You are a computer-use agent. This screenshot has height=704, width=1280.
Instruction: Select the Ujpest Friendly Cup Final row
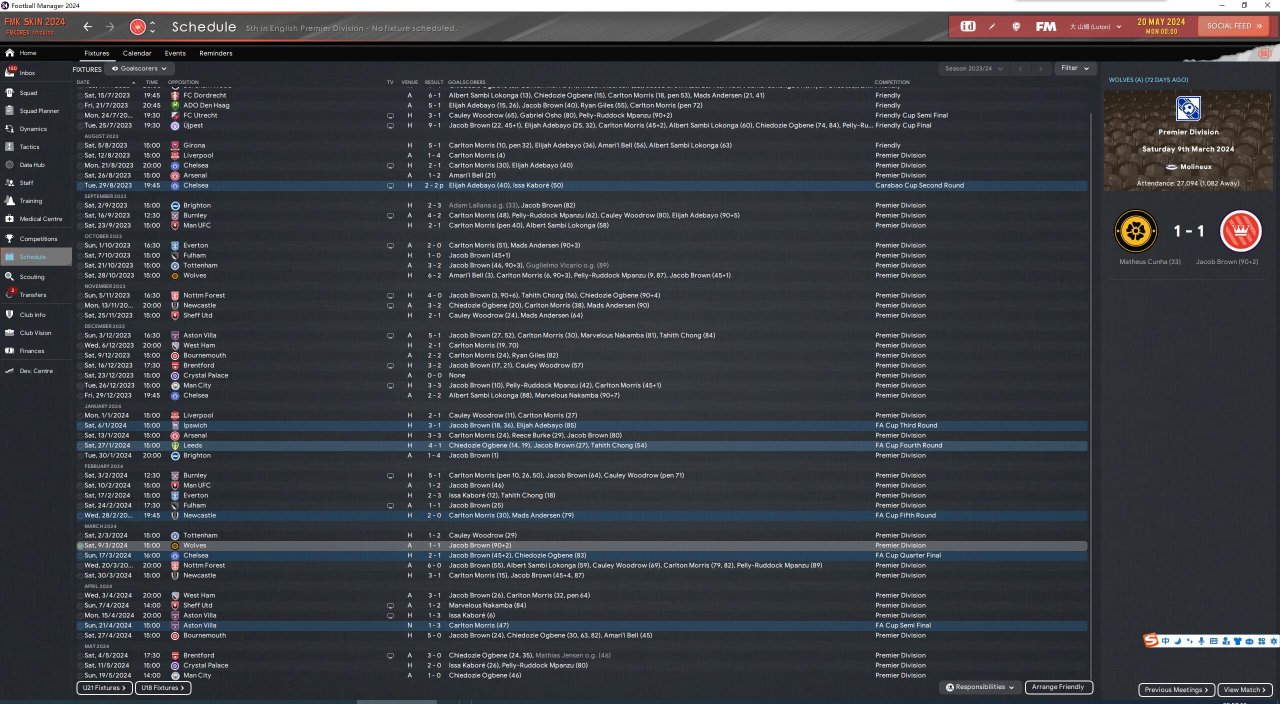(581, 125)
